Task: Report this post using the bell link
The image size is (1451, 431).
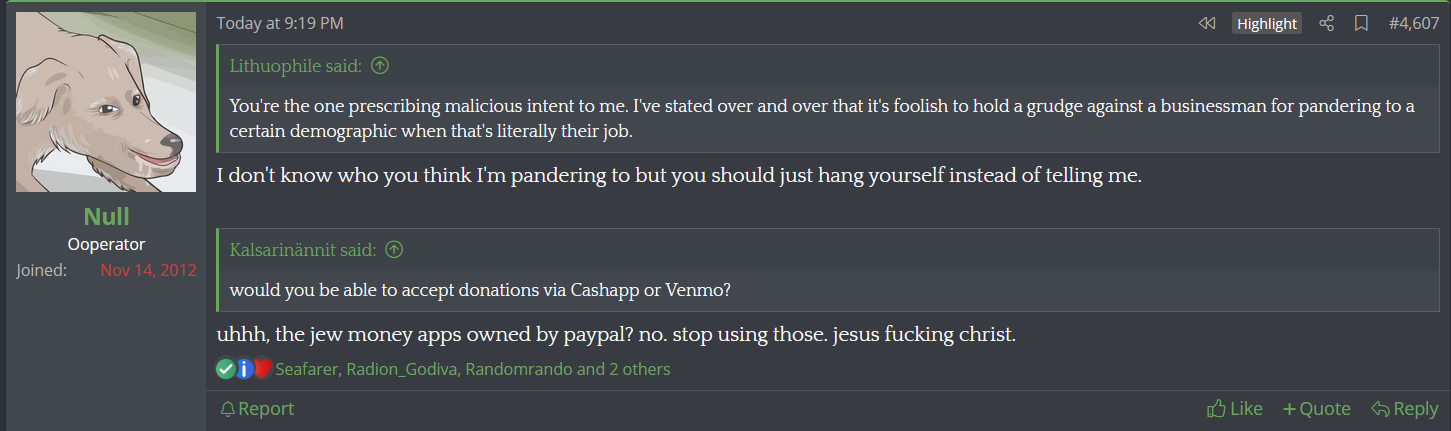Action: point(257,409)
